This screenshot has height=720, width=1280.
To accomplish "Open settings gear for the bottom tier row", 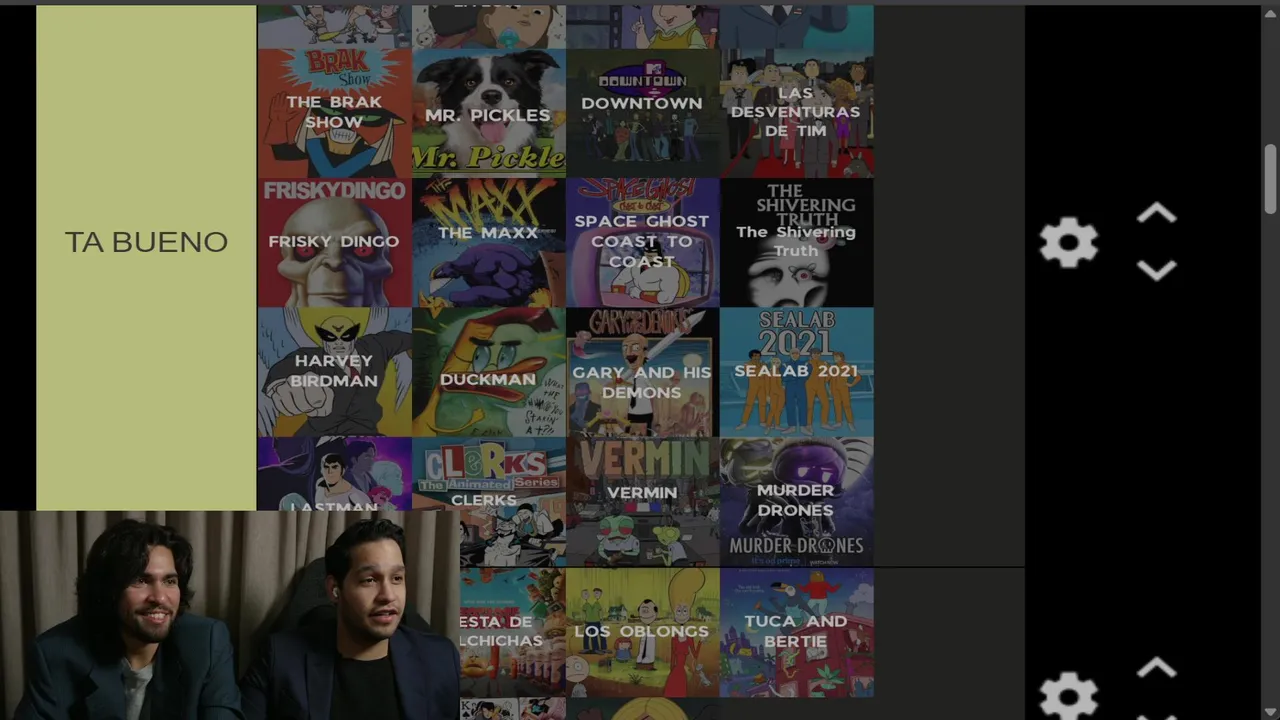I will pyautogui.click(x=1068, y=696).
